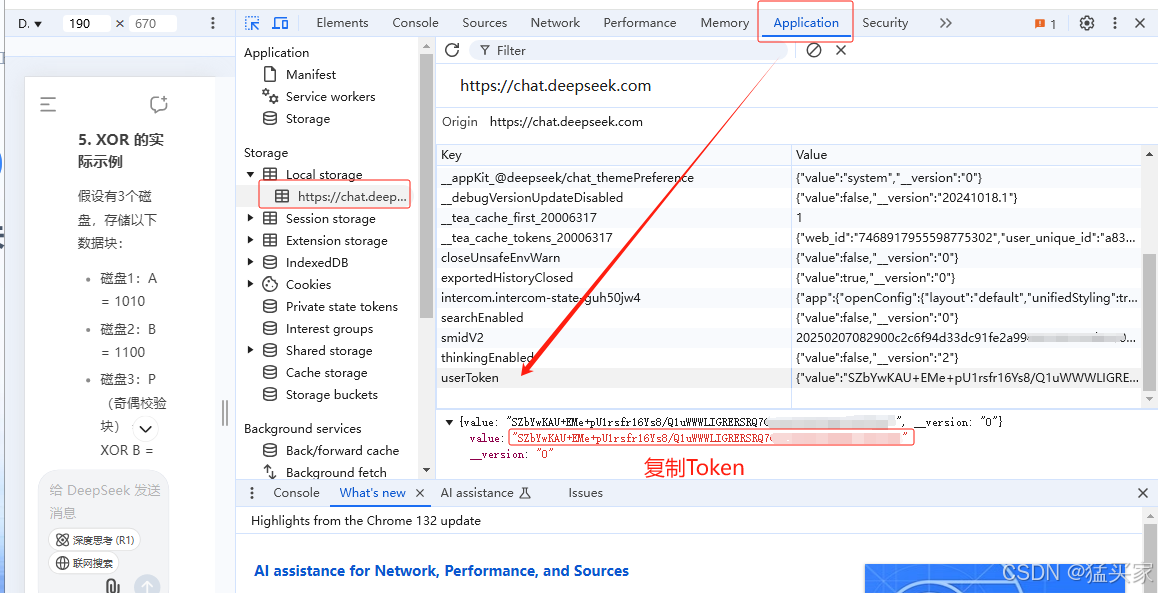This screenshot has height=593, width=1158.
Task: Open DeepSeek sidebar menu icon
Action: [48, 104]
